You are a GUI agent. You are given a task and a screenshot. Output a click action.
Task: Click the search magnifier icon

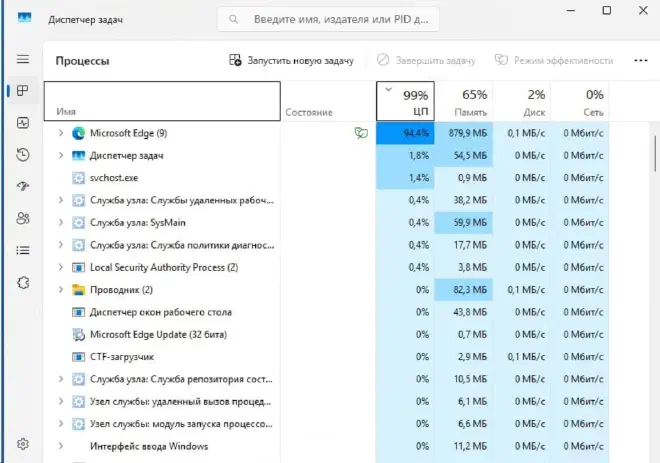click(233, 19)
